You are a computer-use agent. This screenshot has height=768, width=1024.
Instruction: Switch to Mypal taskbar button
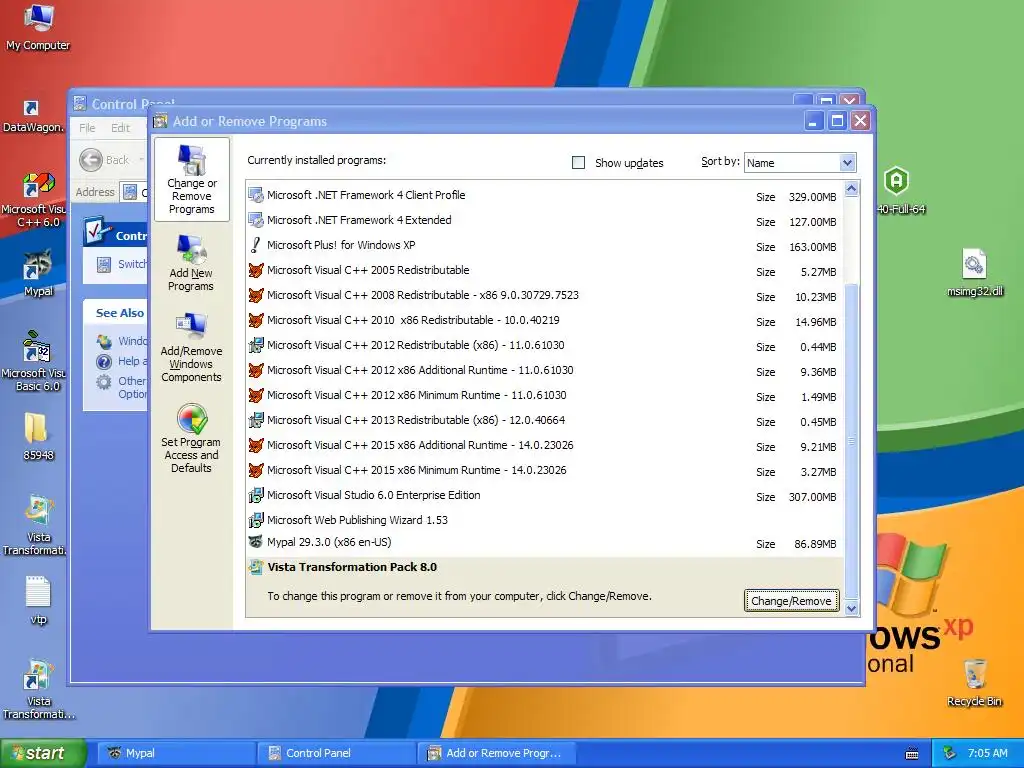(x=176, y=753)
